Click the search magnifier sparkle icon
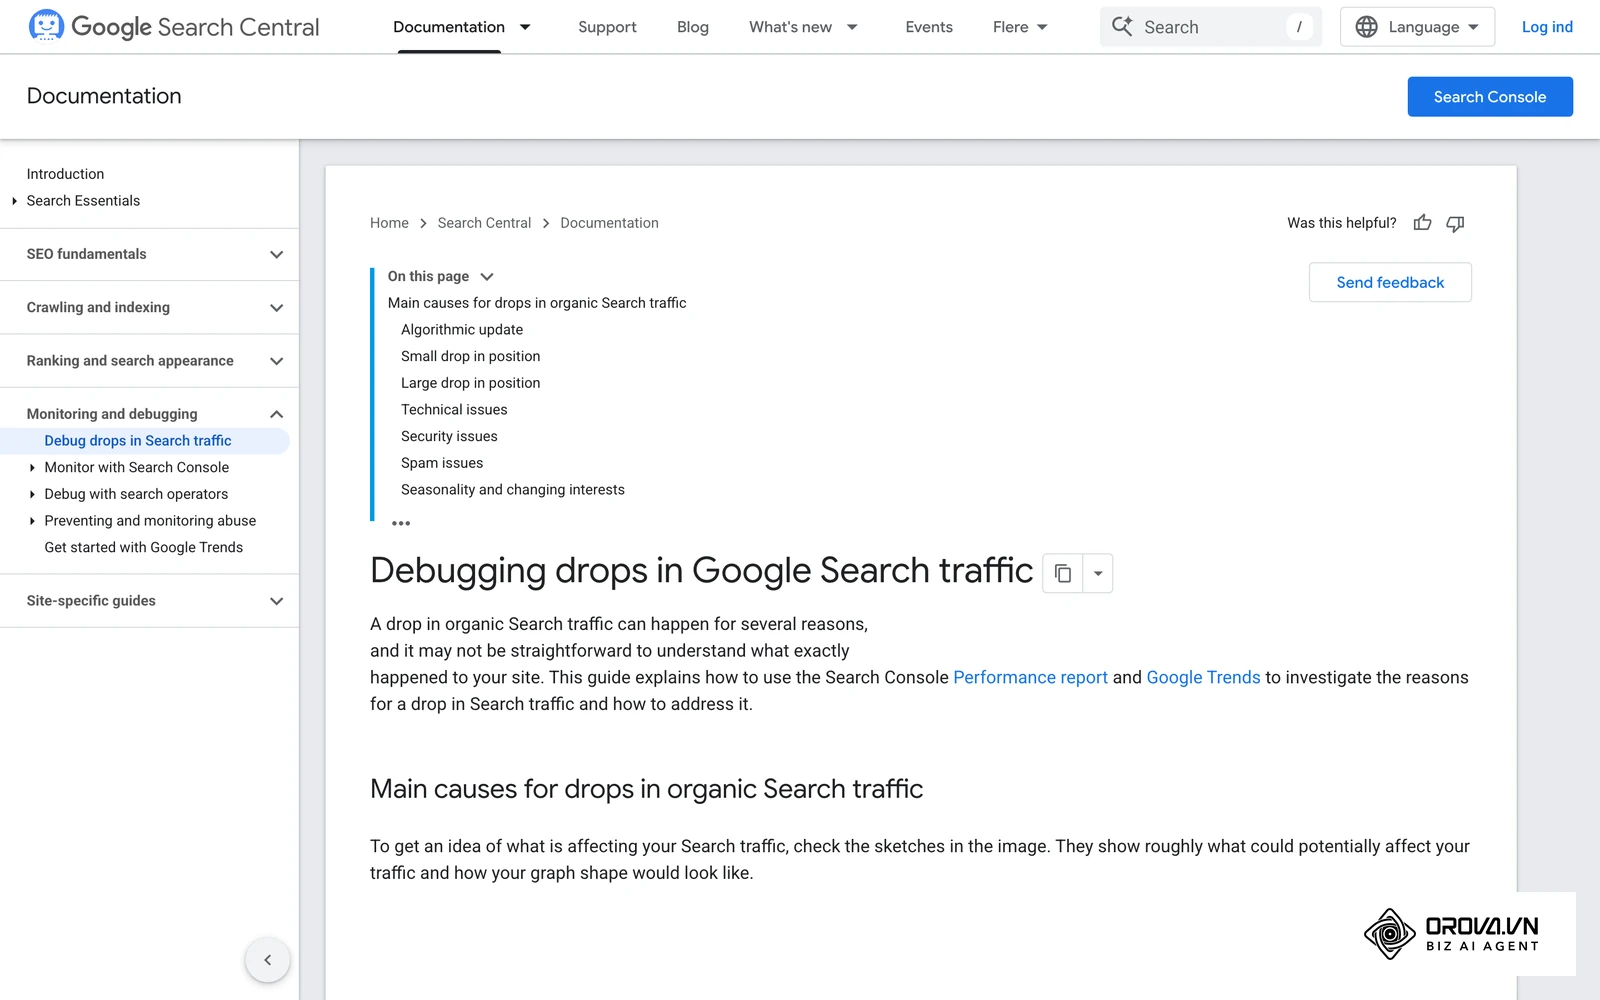This screenshot has height=1000, width=1600. click(x=1123, y=26)
